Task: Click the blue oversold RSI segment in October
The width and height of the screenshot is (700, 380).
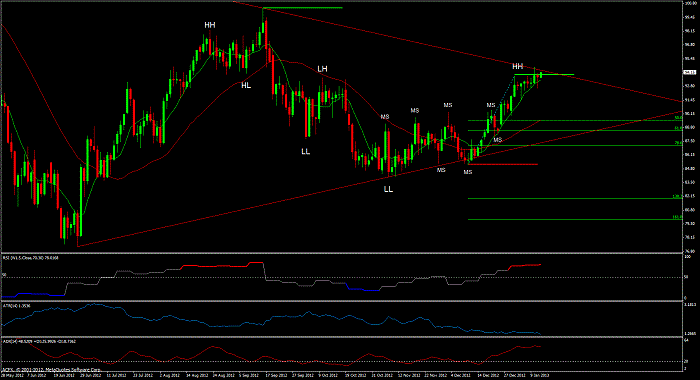Action: (362, 289)
